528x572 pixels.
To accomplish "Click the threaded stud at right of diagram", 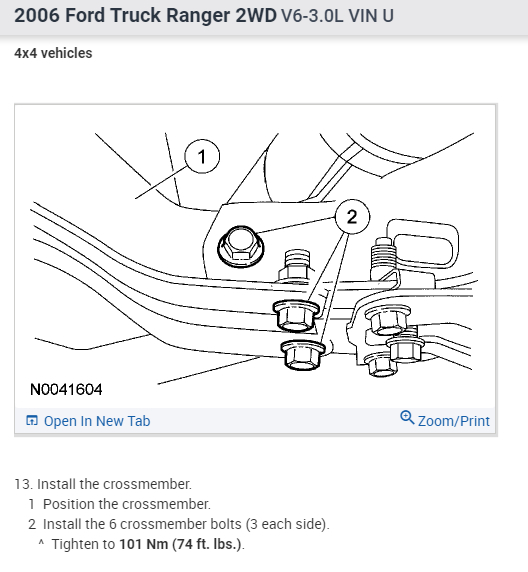I will click(x=382, y=257).
